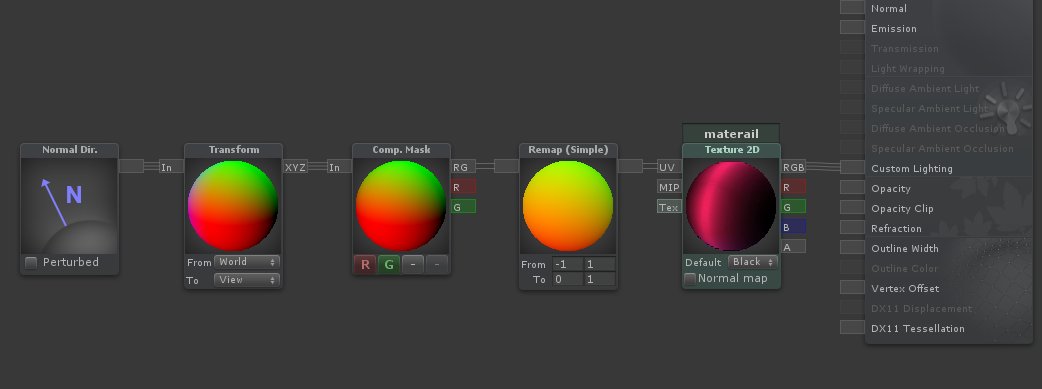Click the XYZ output connector on Transform
Screen dimensions: 1042x389
296,167
